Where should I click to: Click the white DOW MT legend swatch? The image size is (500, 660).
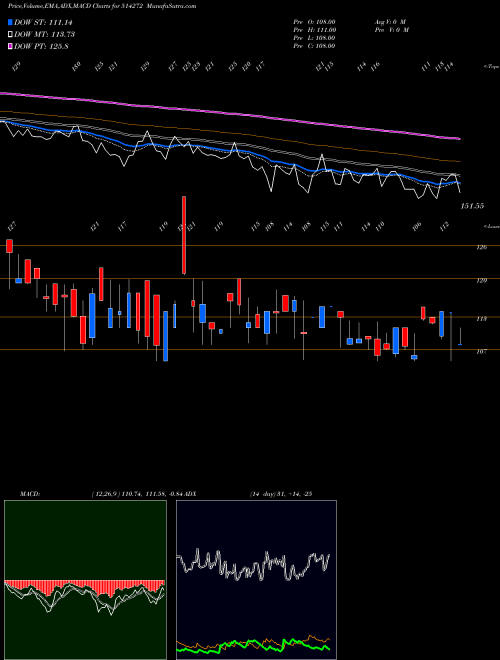pyautogui.click(x=10, y=34)
